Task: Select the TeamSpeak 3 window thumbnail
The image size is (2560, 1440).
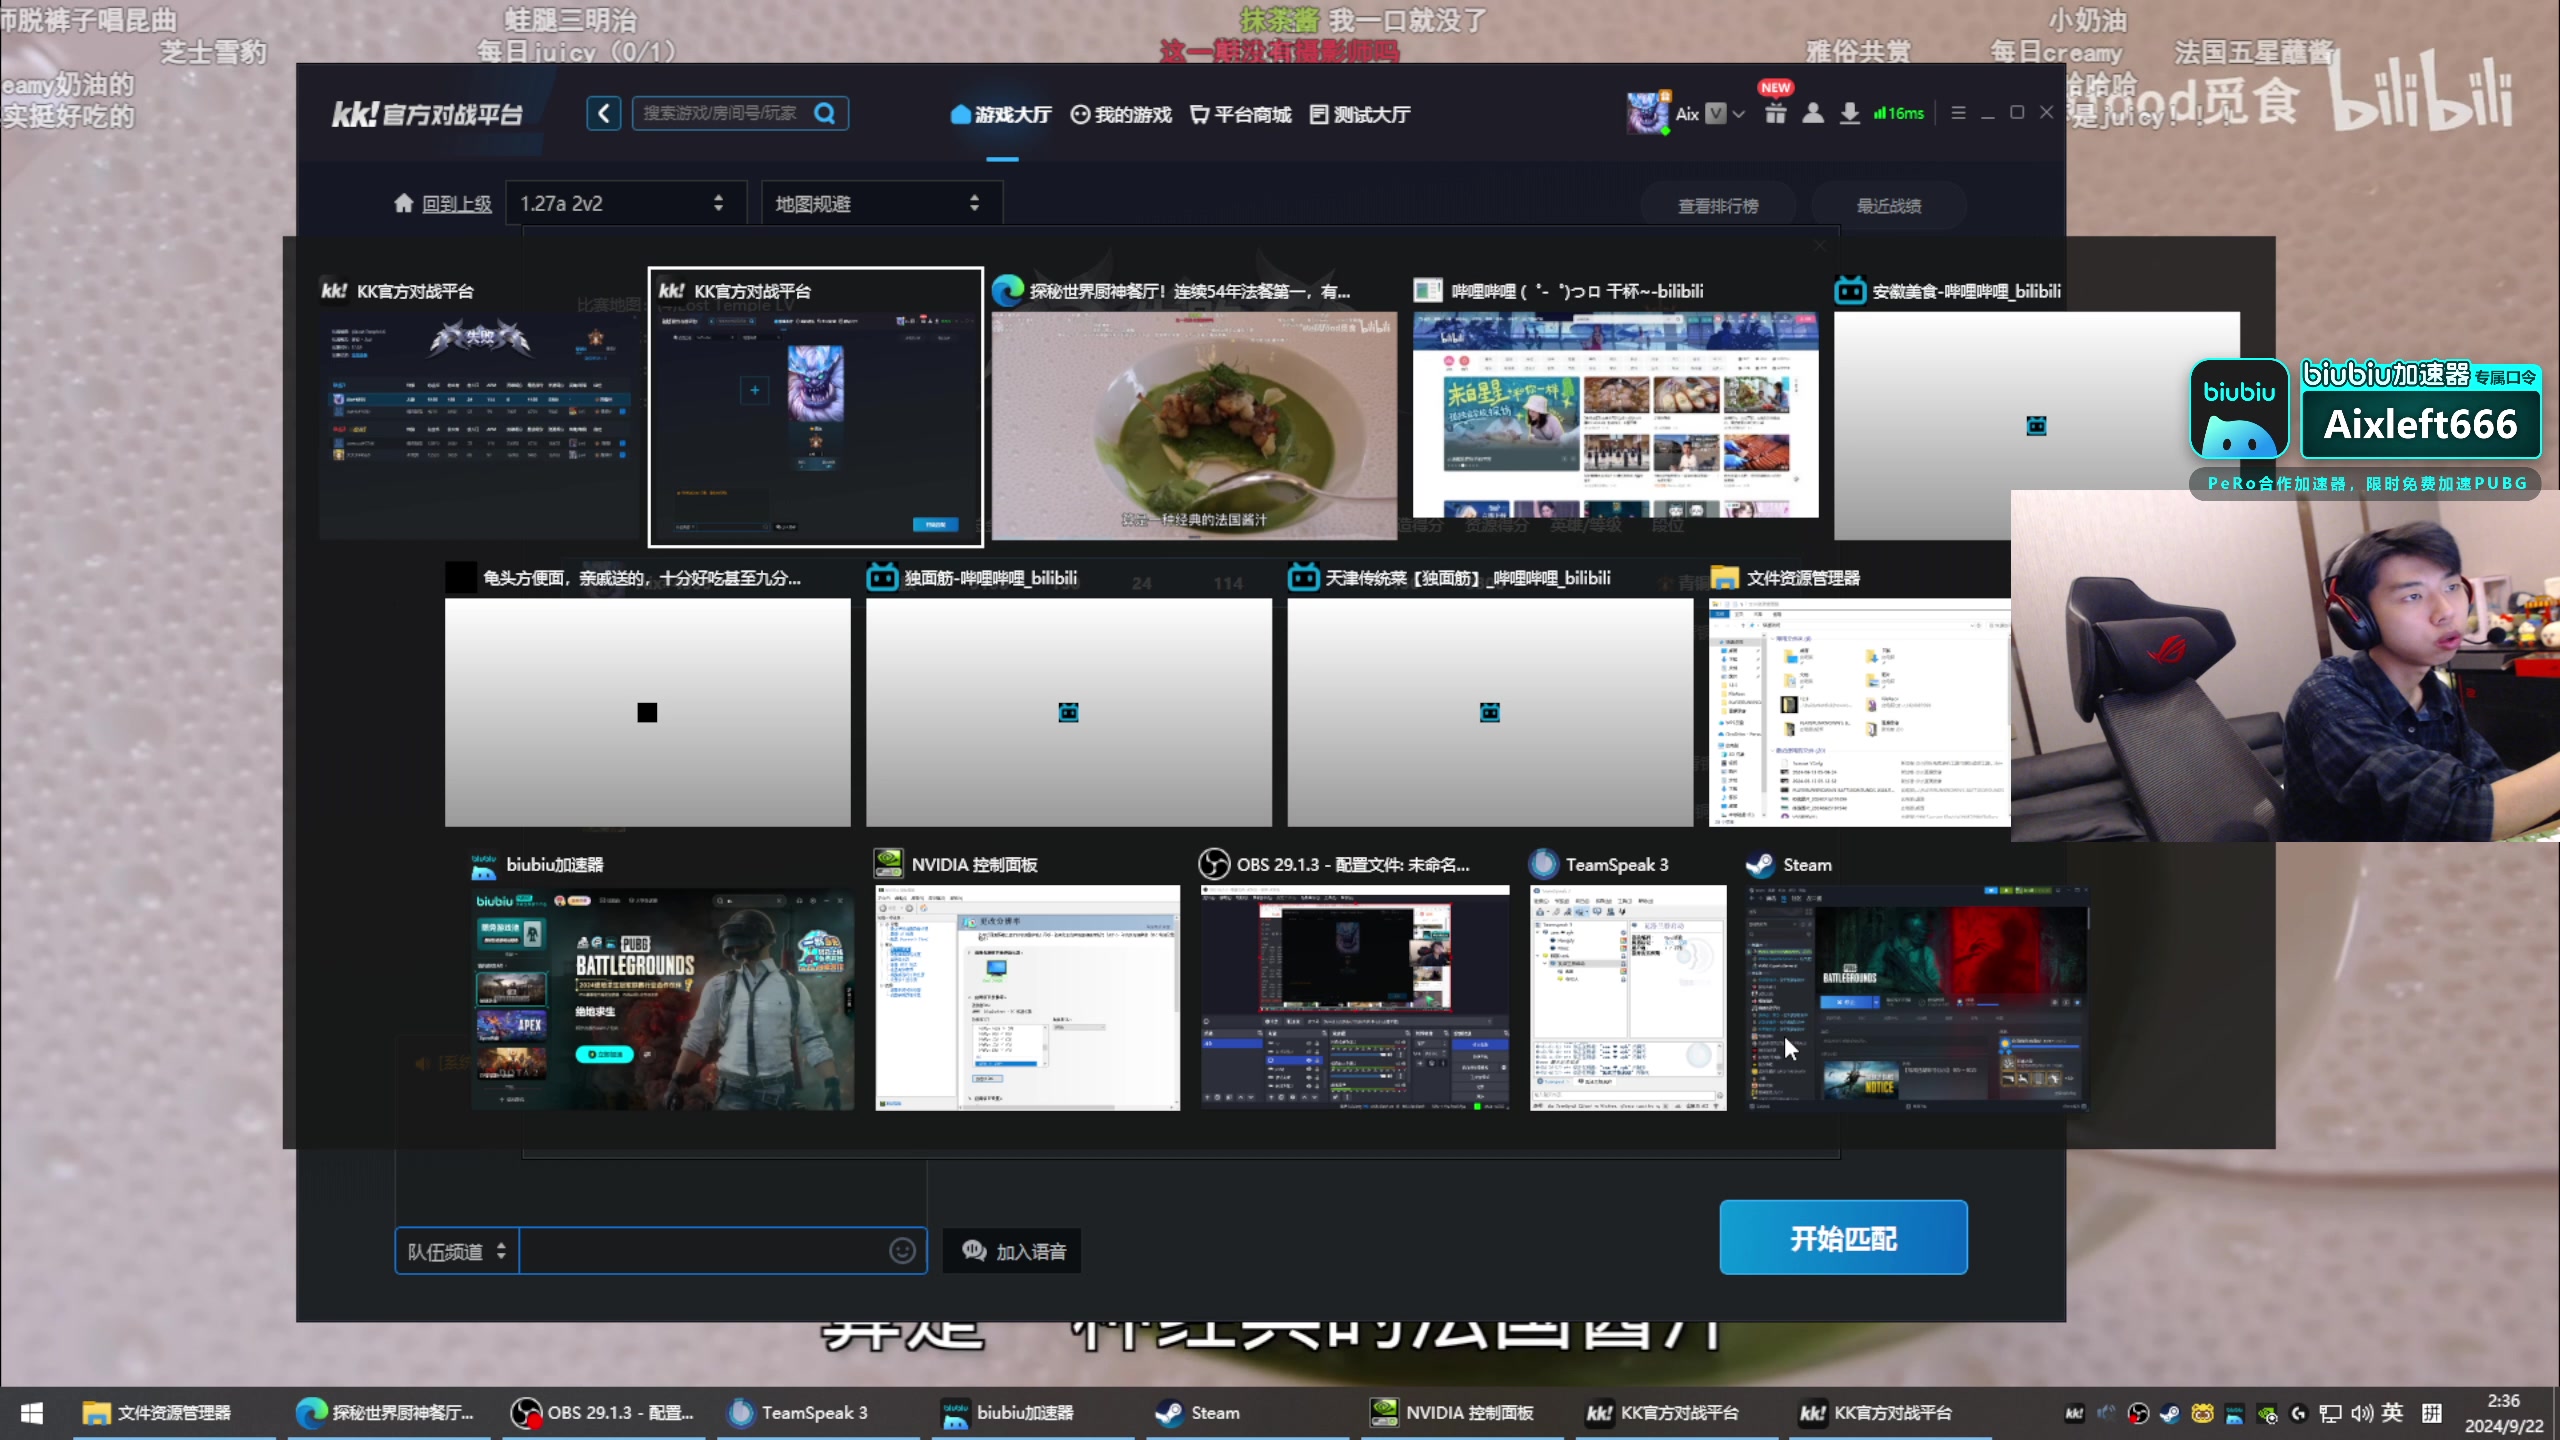Action: (x=1628, y=998)
